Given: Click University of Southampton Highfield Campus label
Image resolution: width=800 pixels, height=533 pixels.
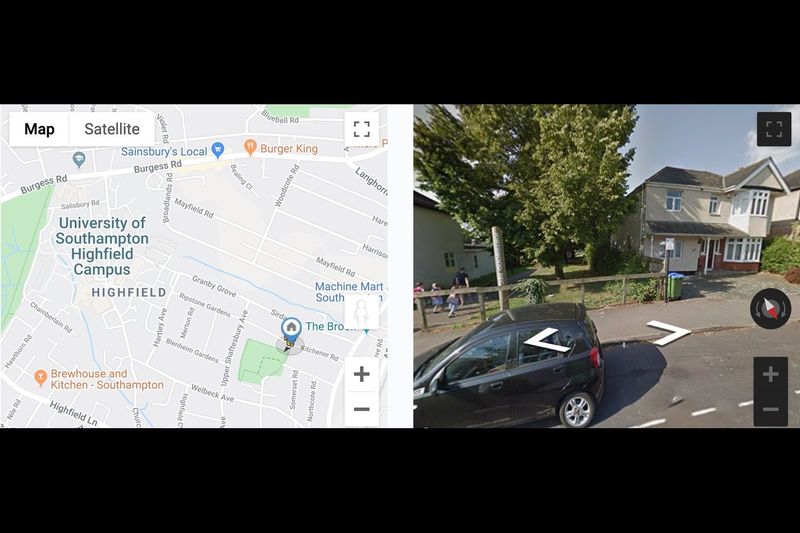Looking at the screenshot, I should coord(102,246).
